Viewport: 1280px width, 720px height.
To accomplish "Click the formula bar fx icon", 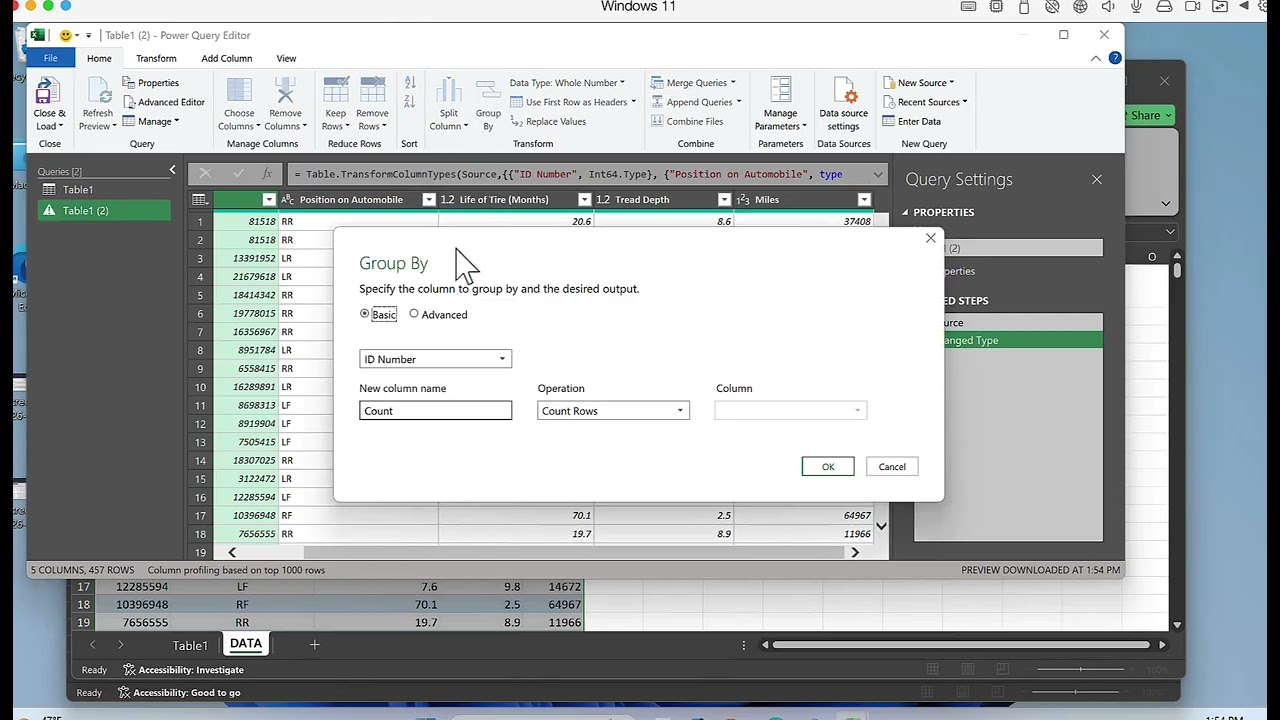I will 266,174.
